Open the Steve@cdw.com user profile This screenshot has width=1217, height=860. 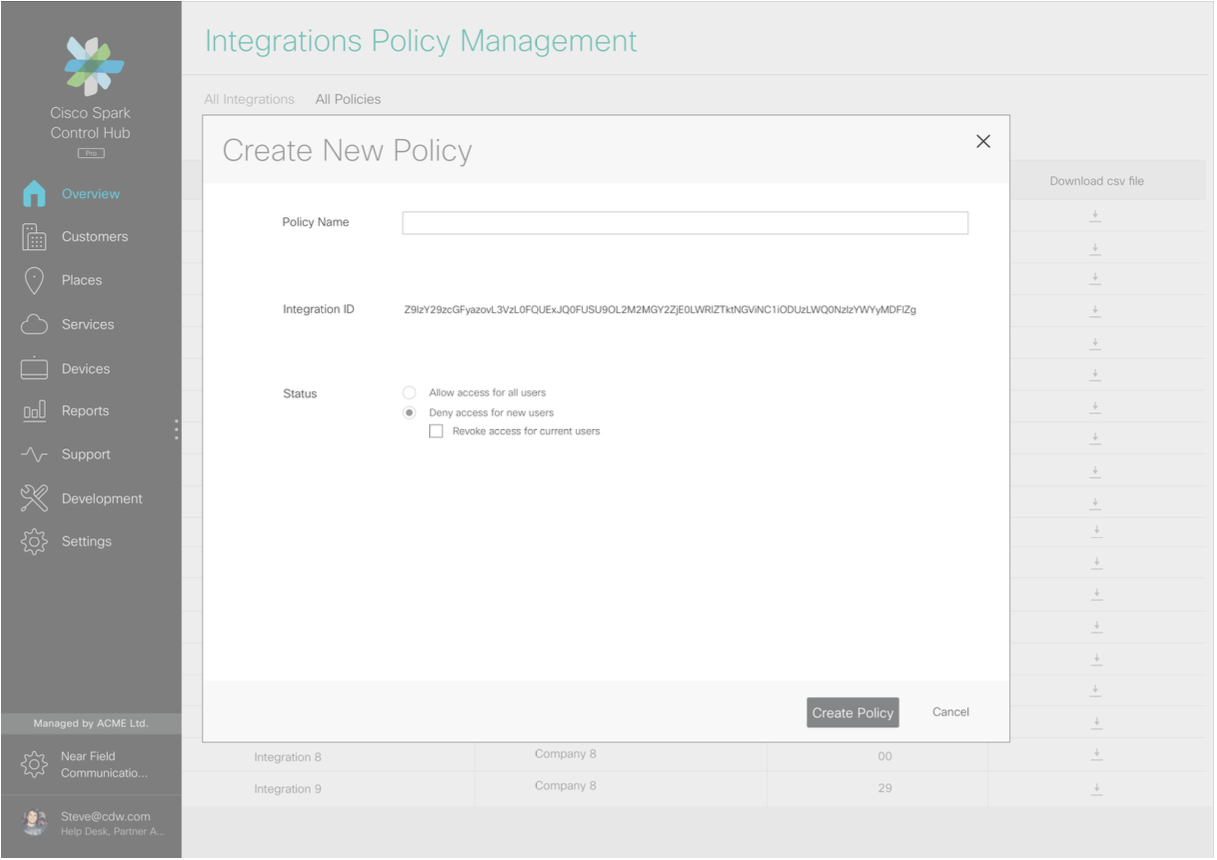point(90,823)
